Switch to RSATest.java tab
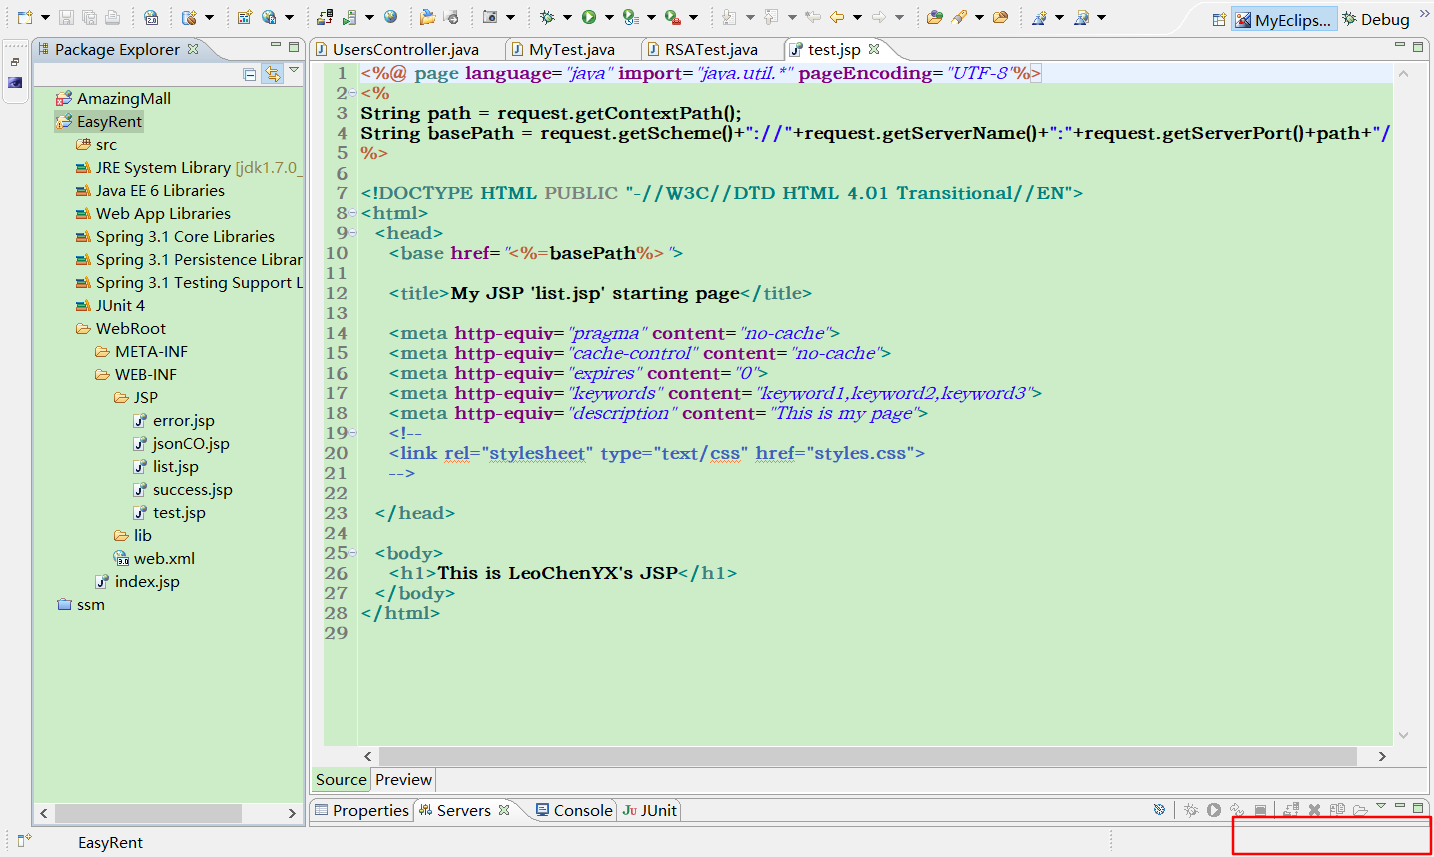The image size is (1434, 857). 703,49
